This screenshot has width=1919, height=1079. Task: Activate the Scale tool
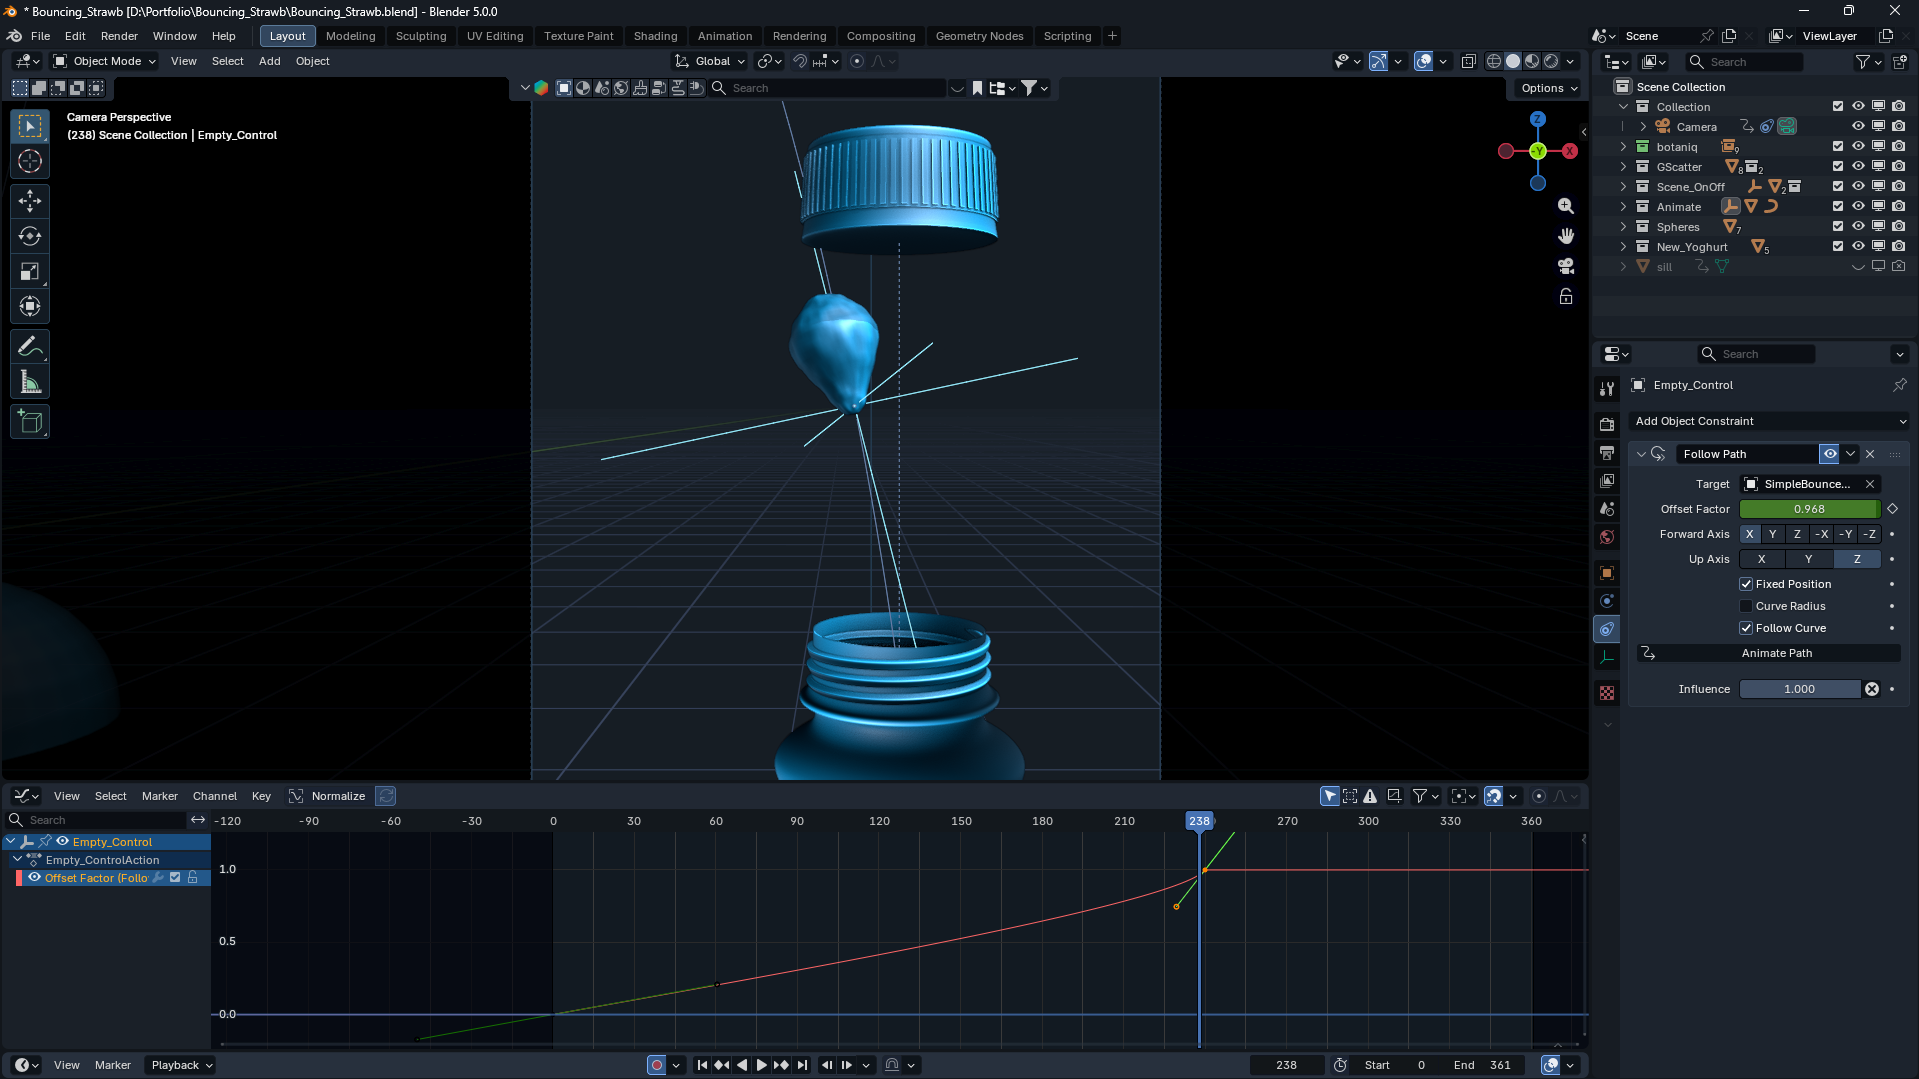click(x=30, y=272)
